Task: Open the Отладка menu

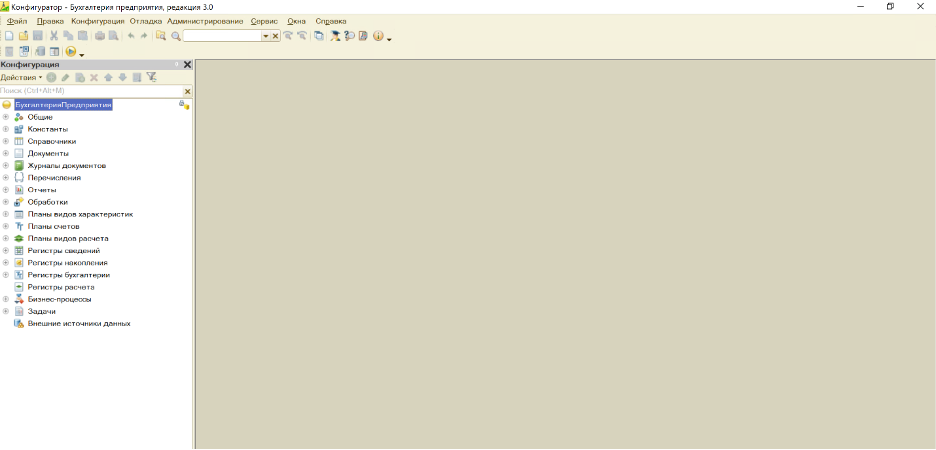Action: tap(146, 21)
